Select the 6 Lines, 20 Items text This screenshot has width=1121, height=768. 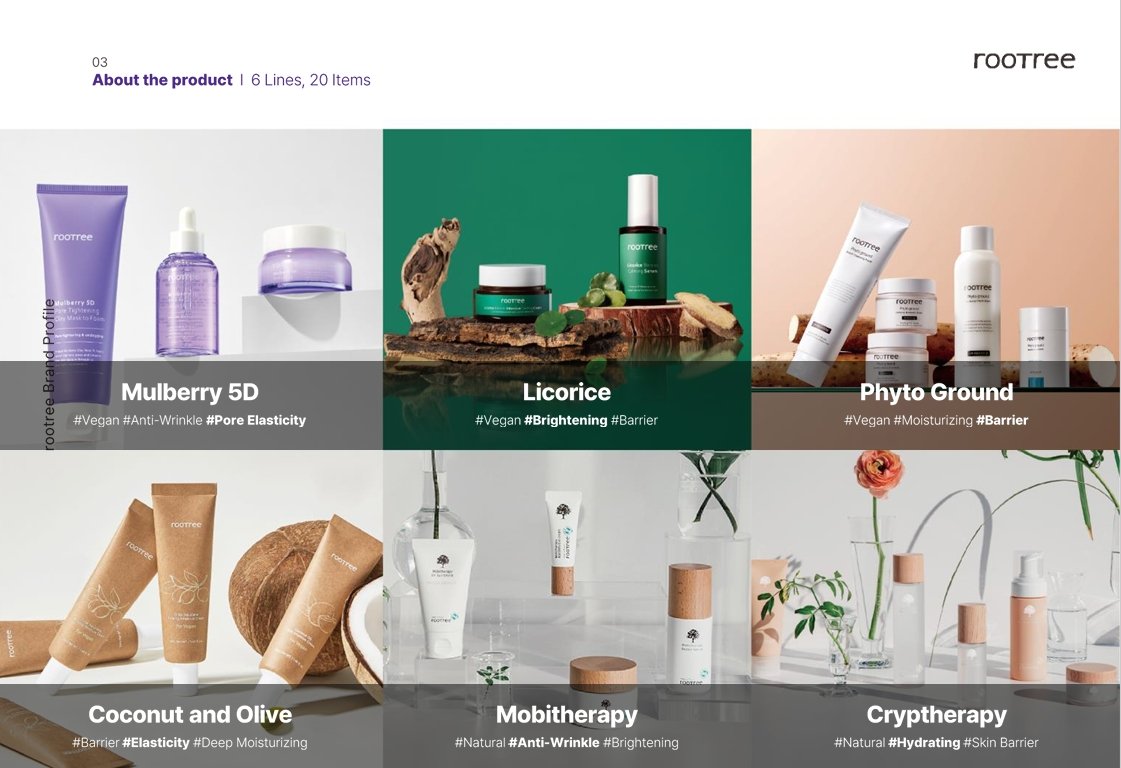[x=311, y=80]
